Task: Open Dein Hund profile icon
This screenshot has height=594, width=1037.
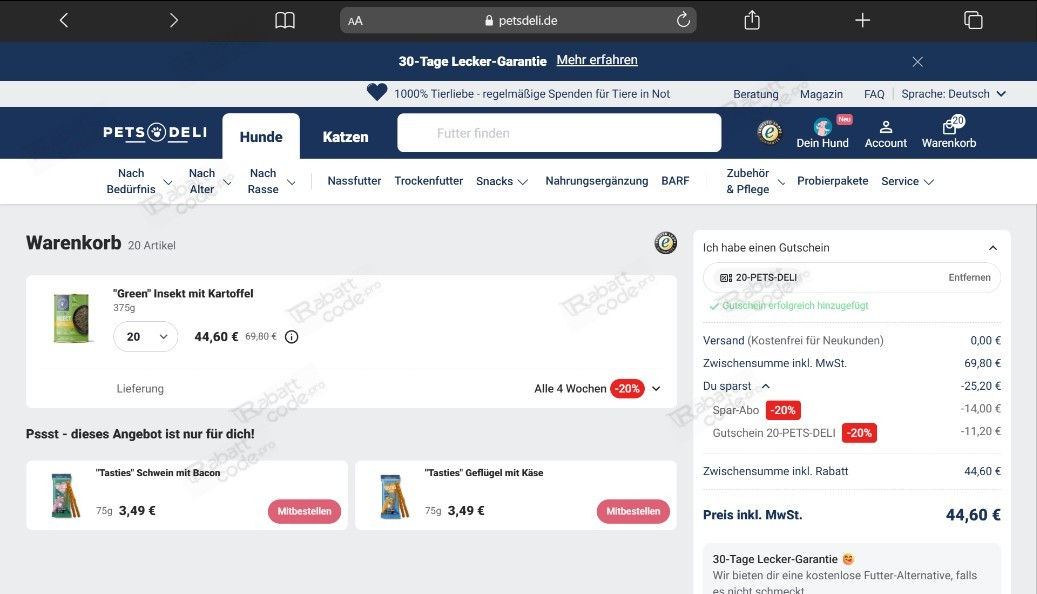Action: [822, 133]
